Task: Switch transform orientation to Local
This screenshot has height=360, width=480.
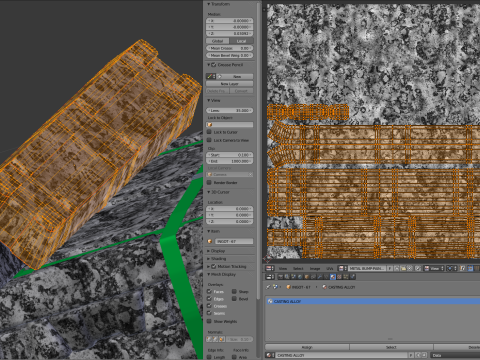Action: click(241, 41)
